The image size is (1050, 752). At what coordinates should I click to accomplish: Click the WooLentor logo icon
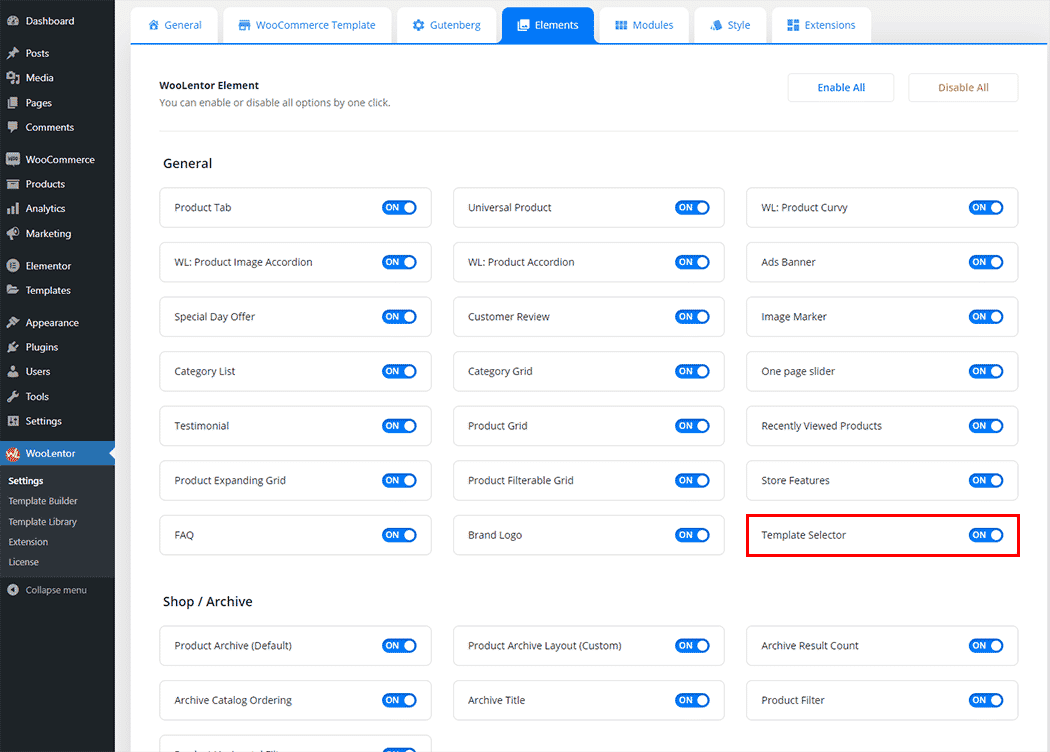point(13,453)
